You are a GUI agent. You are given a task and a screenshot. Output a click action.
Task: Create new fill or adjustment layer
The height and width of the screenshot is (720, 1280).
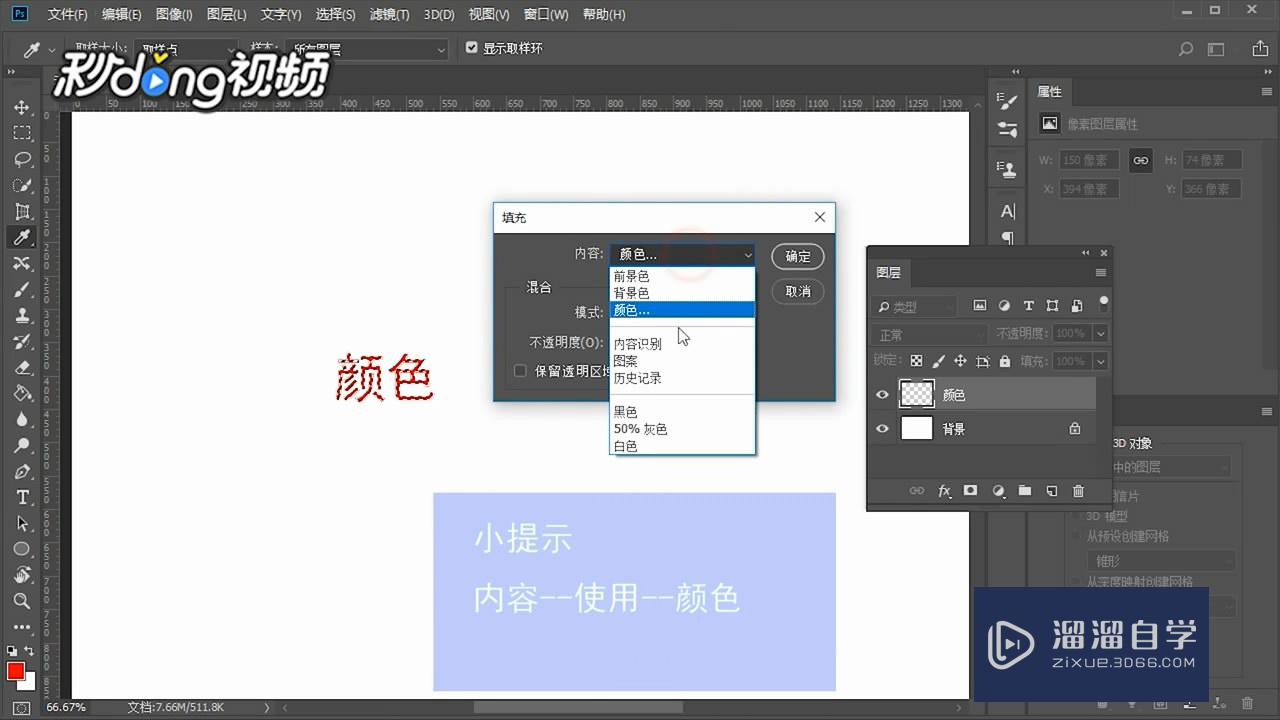point(997,491)
